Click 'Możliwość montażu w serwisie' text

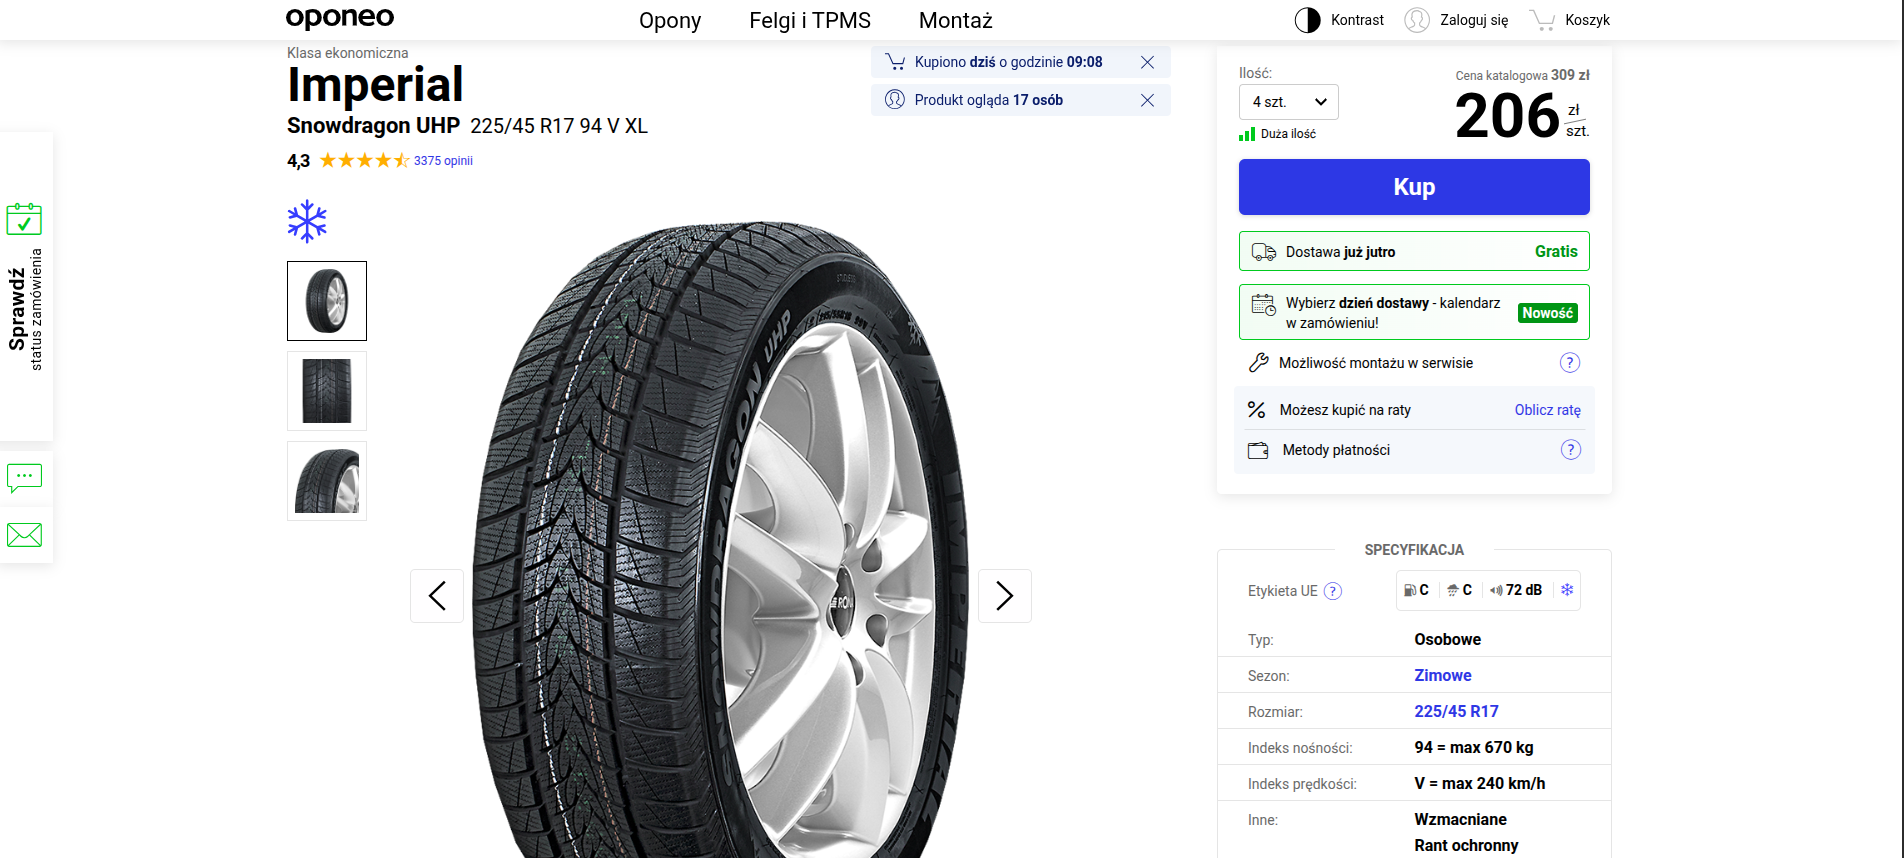[x=1376, y=363]
